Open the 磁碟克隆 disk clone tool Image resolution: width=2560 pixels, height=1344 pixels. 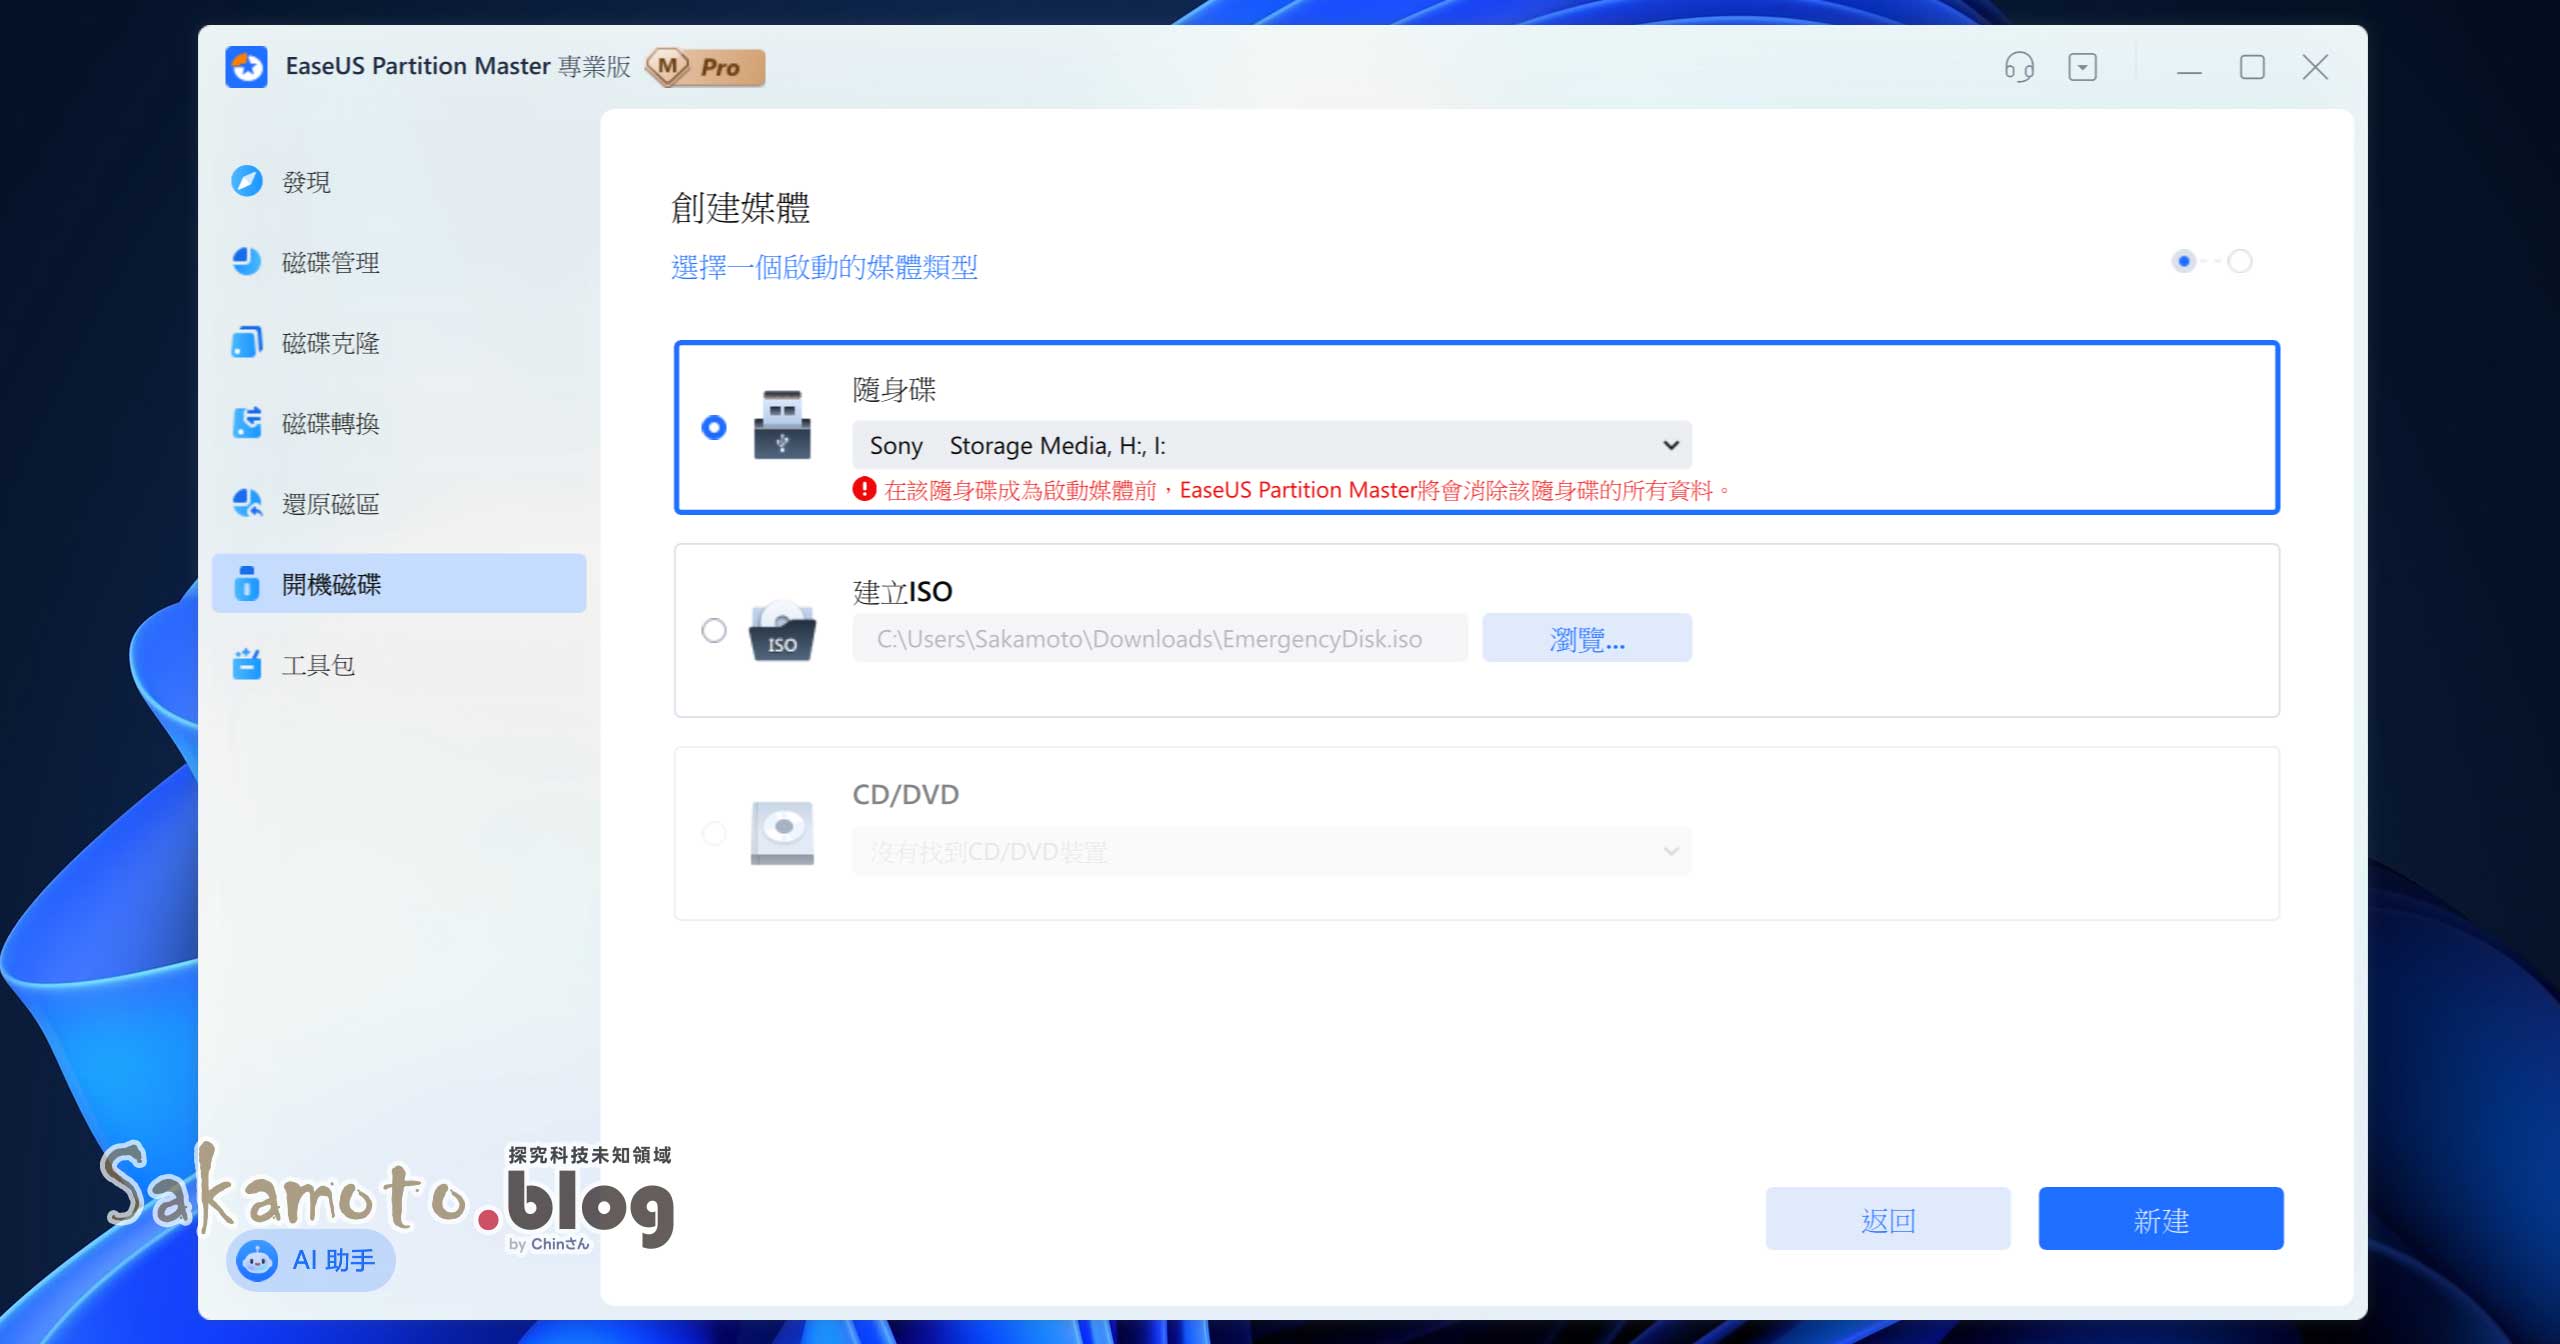tap(330, 342)
